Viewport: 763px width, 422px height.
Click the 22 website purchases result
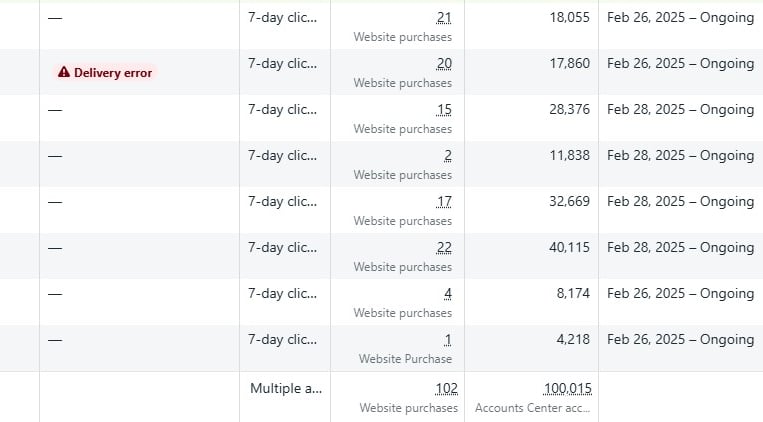click(x=444, y=248)
